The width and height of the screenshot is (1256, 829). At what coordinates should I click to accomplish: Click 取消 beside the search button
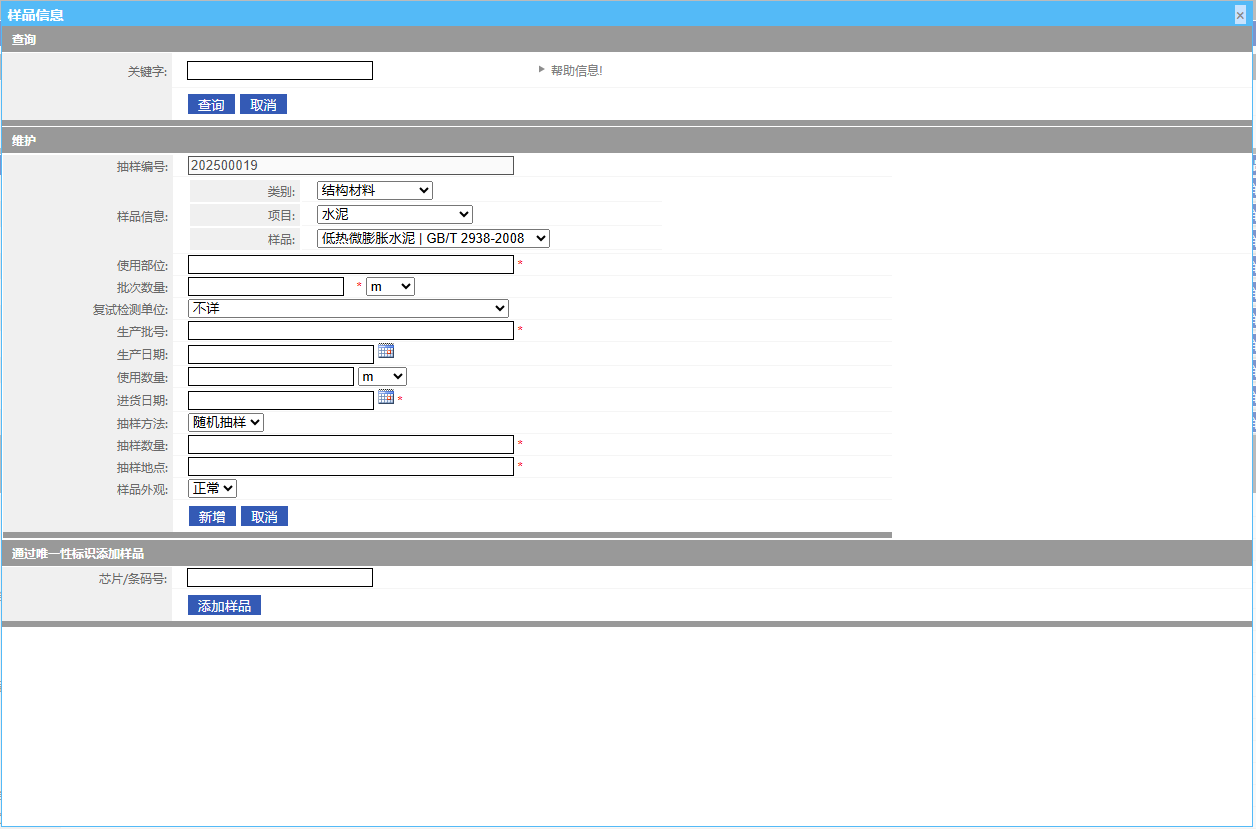(x=263, y=105)
